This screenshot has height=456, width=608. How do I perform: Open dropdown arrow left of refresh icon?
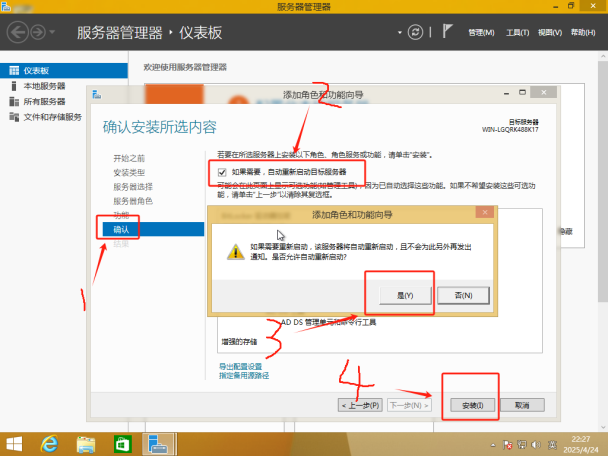tap(400, 33)
